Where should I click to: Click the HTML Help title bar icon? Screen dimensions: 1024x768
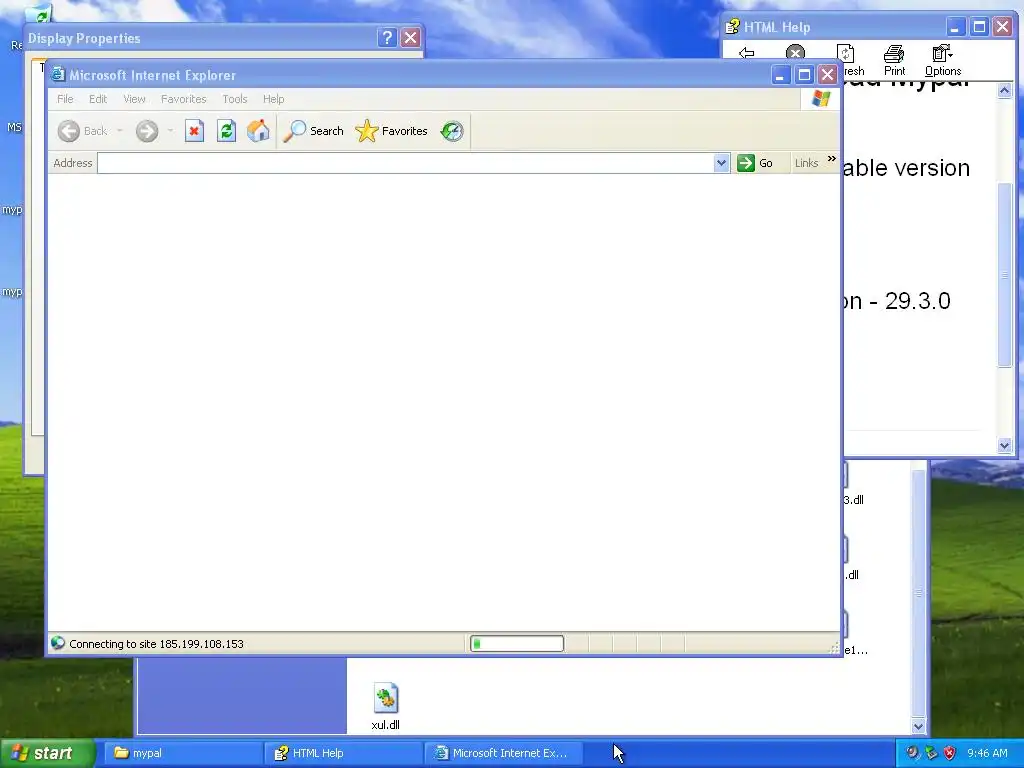tap(733, 27)
